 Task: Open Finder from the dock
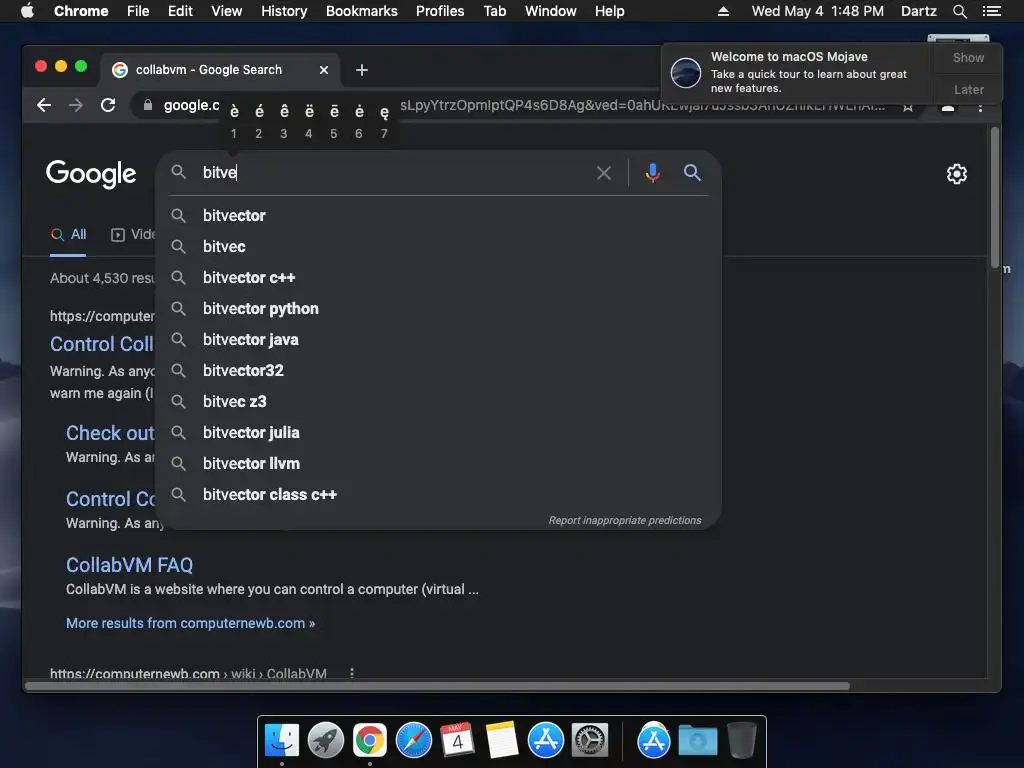coord(281,741)
